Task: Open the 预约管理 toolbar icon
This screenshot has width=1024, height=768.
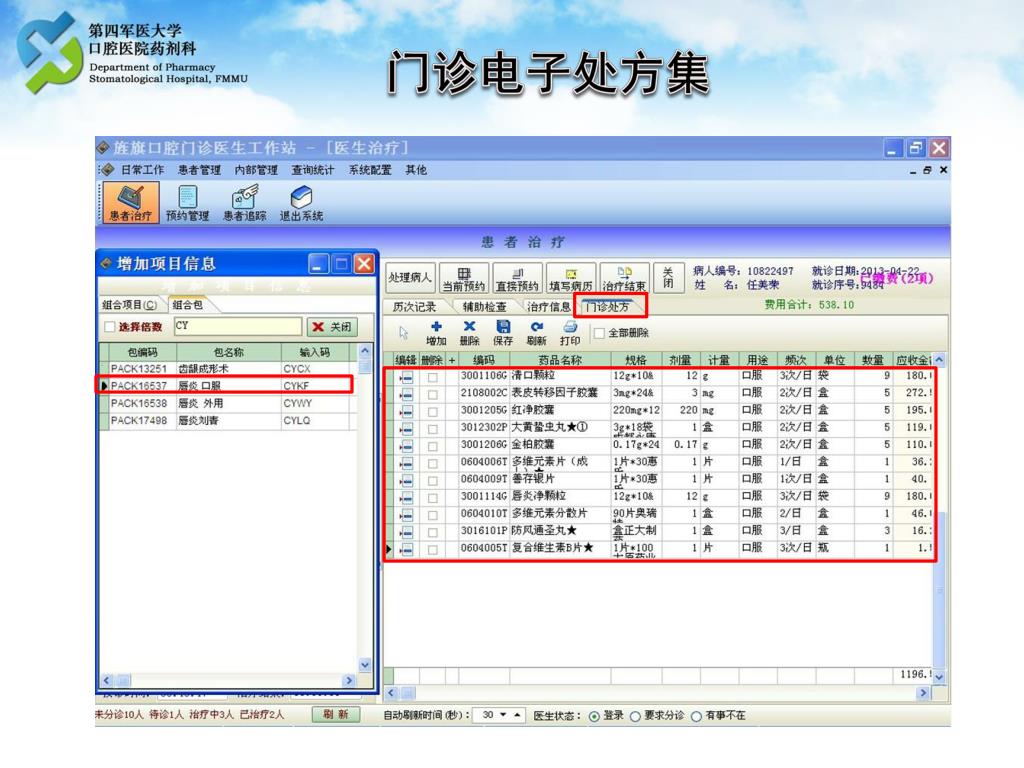Action: pos(187,202)
